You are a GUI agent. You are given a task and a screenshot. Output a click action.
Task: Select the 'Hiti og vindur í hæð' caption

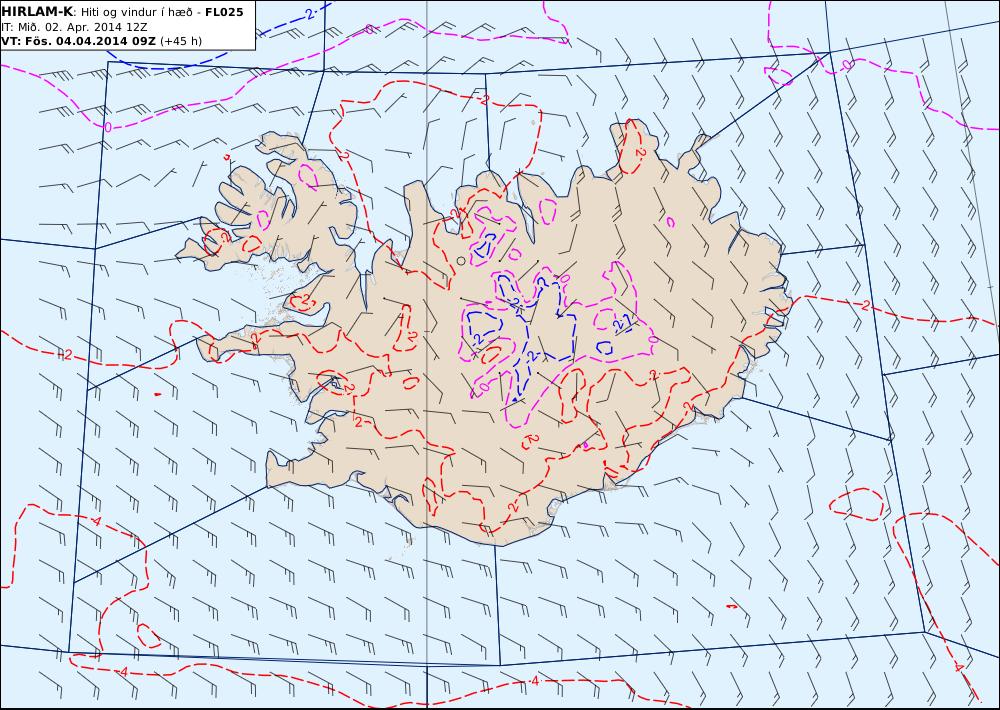point(136,12)
